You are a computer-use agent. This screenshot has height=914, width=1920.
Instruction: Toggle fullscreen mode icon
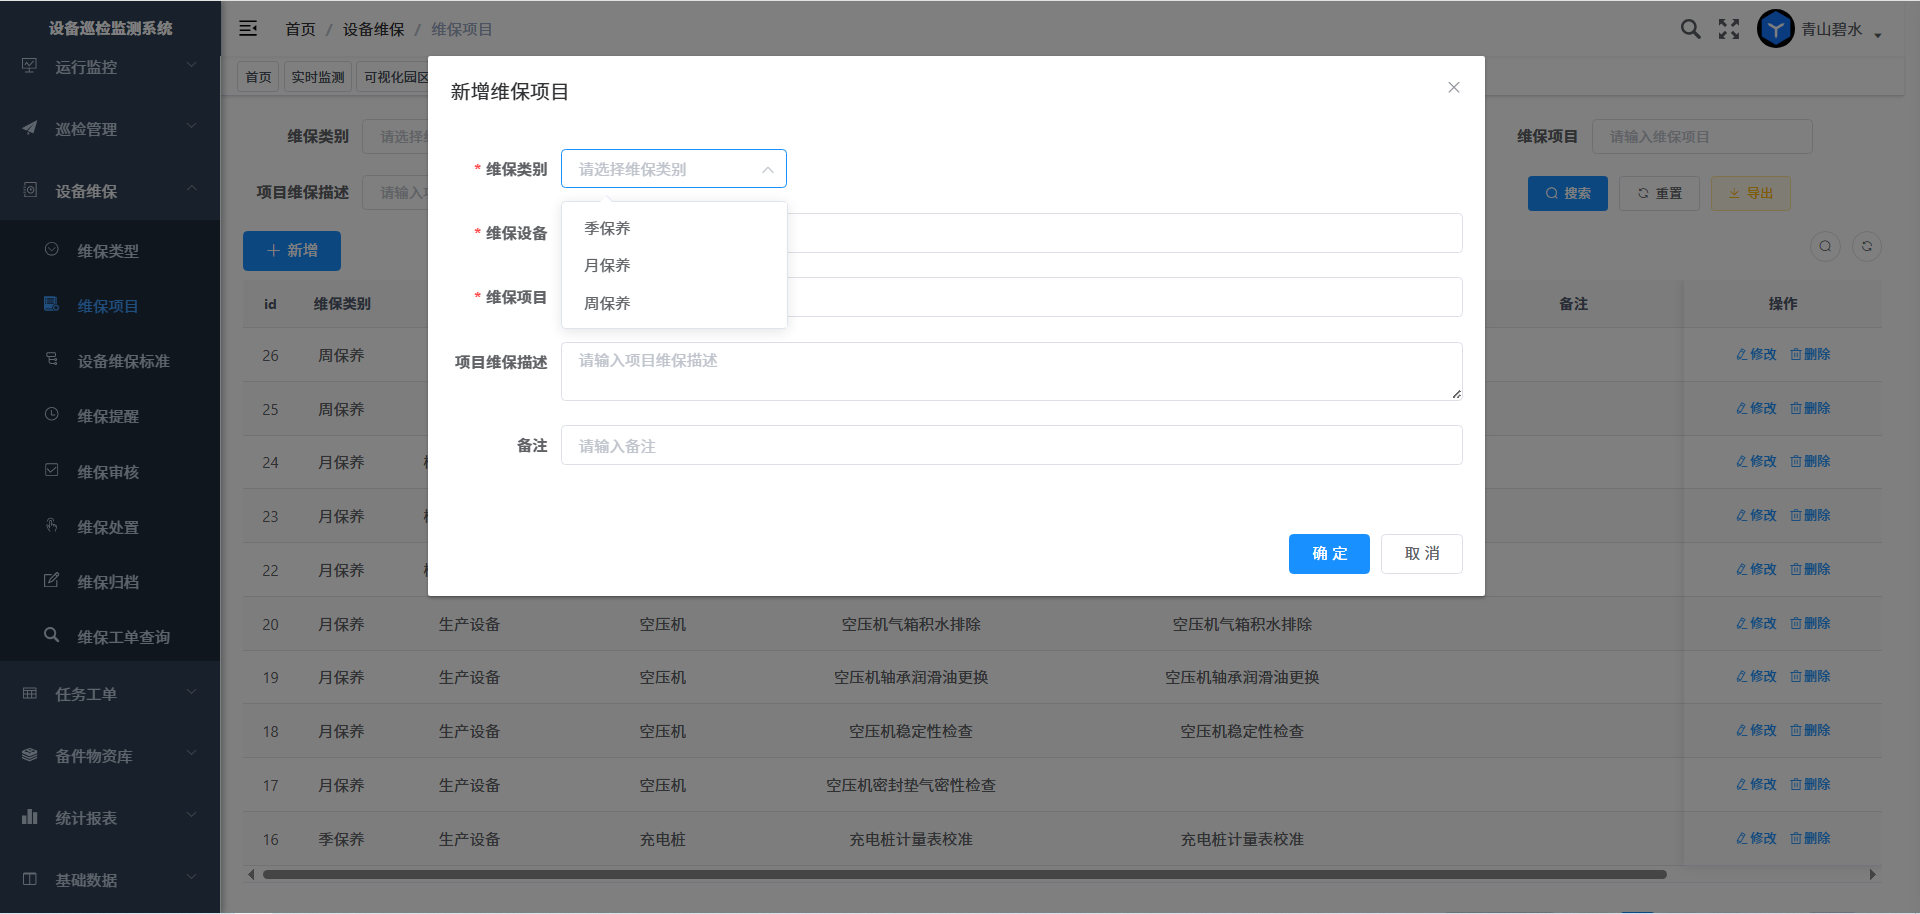click(1729, 29)
